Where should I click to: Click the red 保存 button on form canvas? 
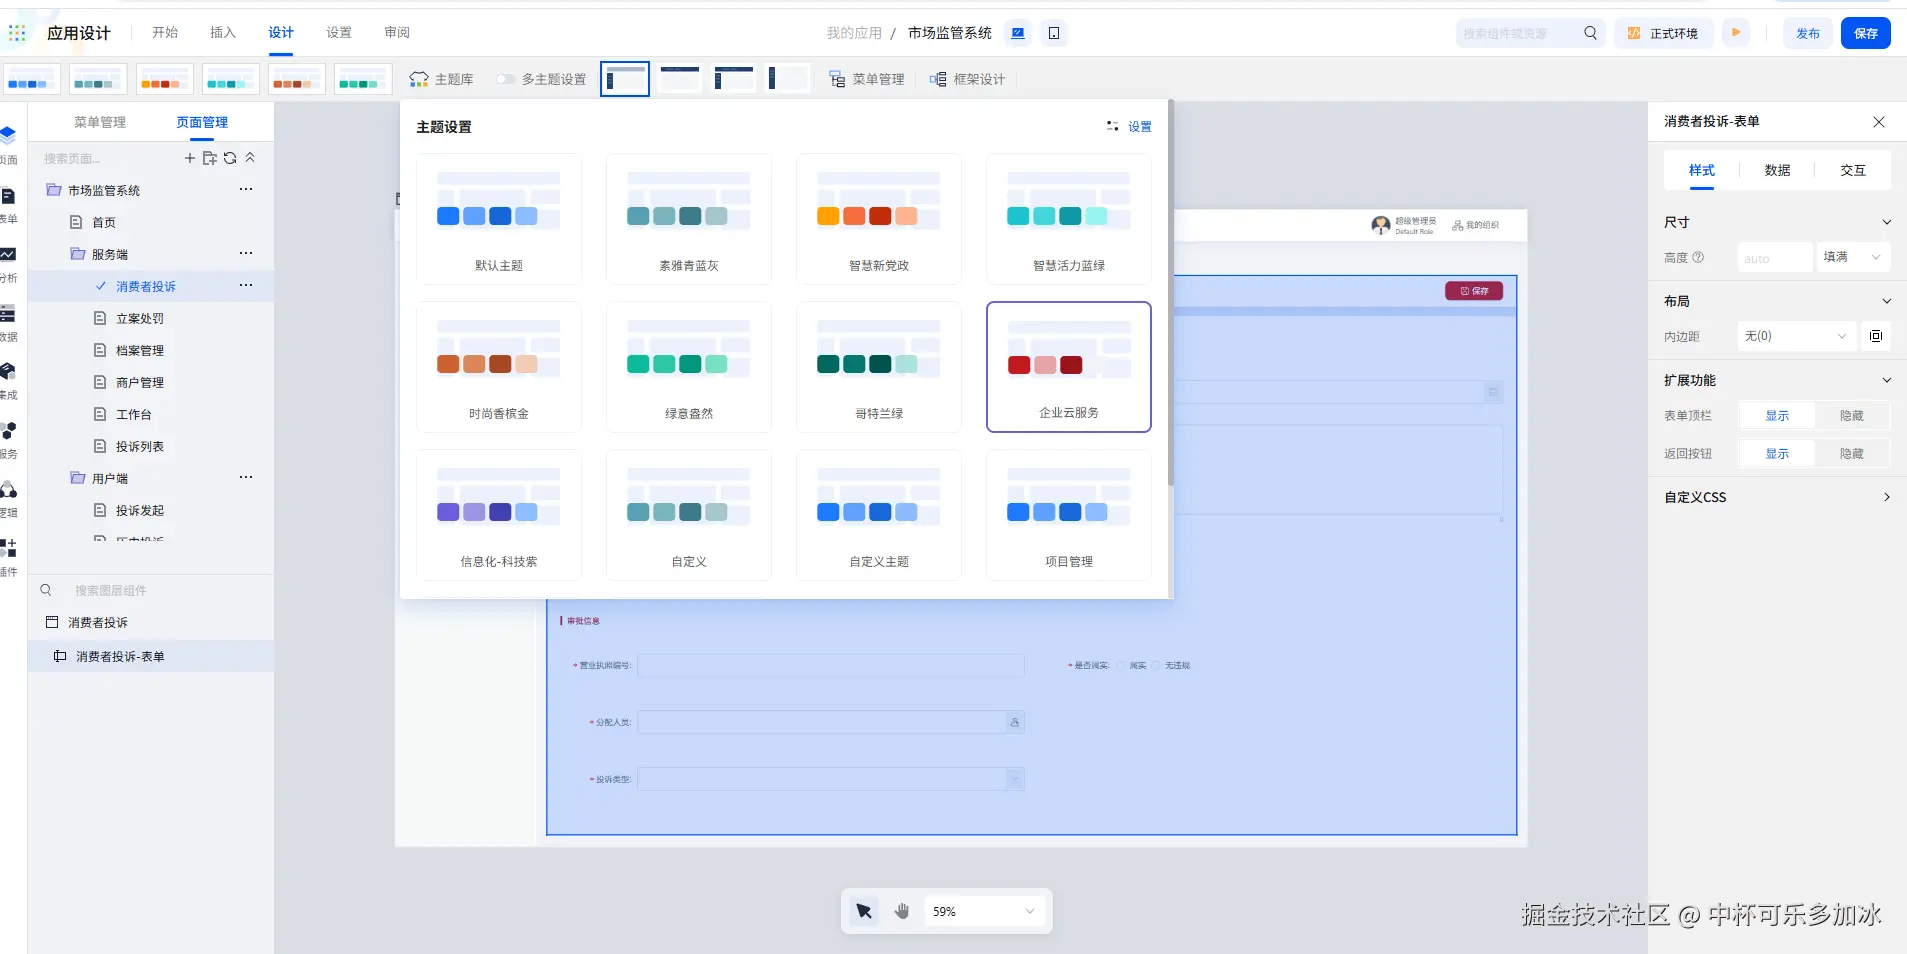coord(1474,291)
